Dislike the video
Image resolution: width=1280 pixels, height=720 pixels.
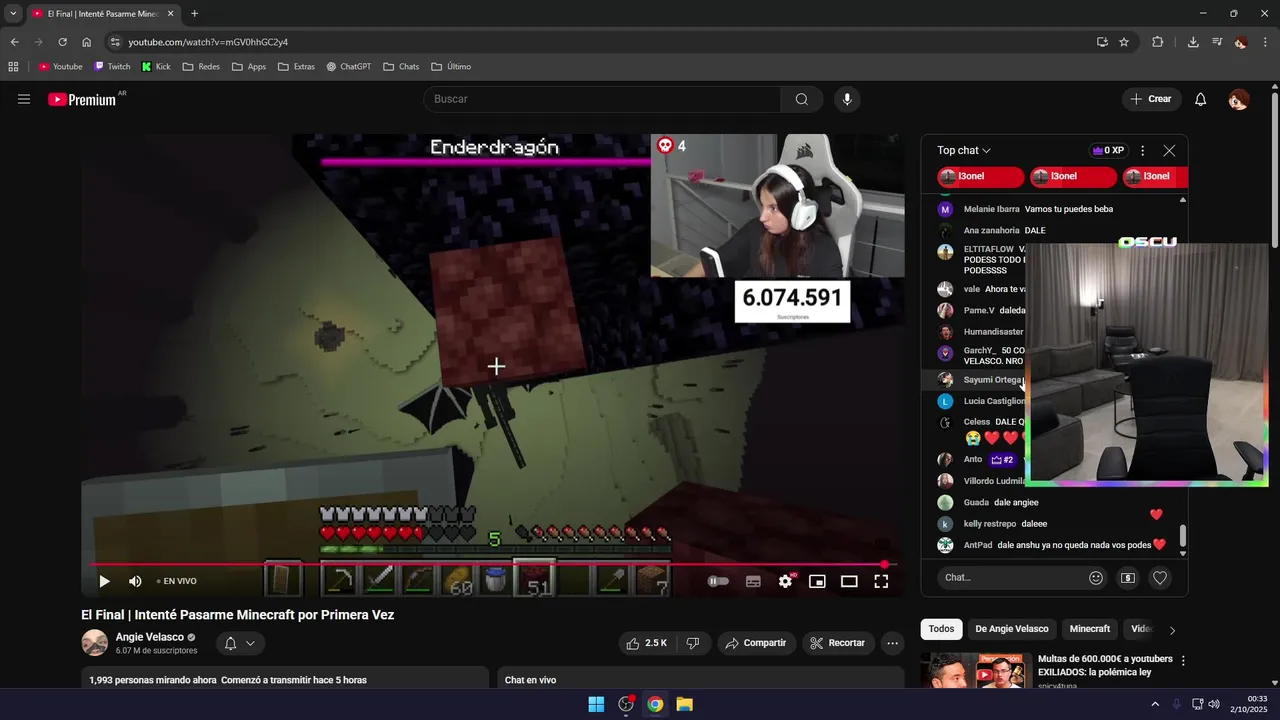tap(692, 643)
